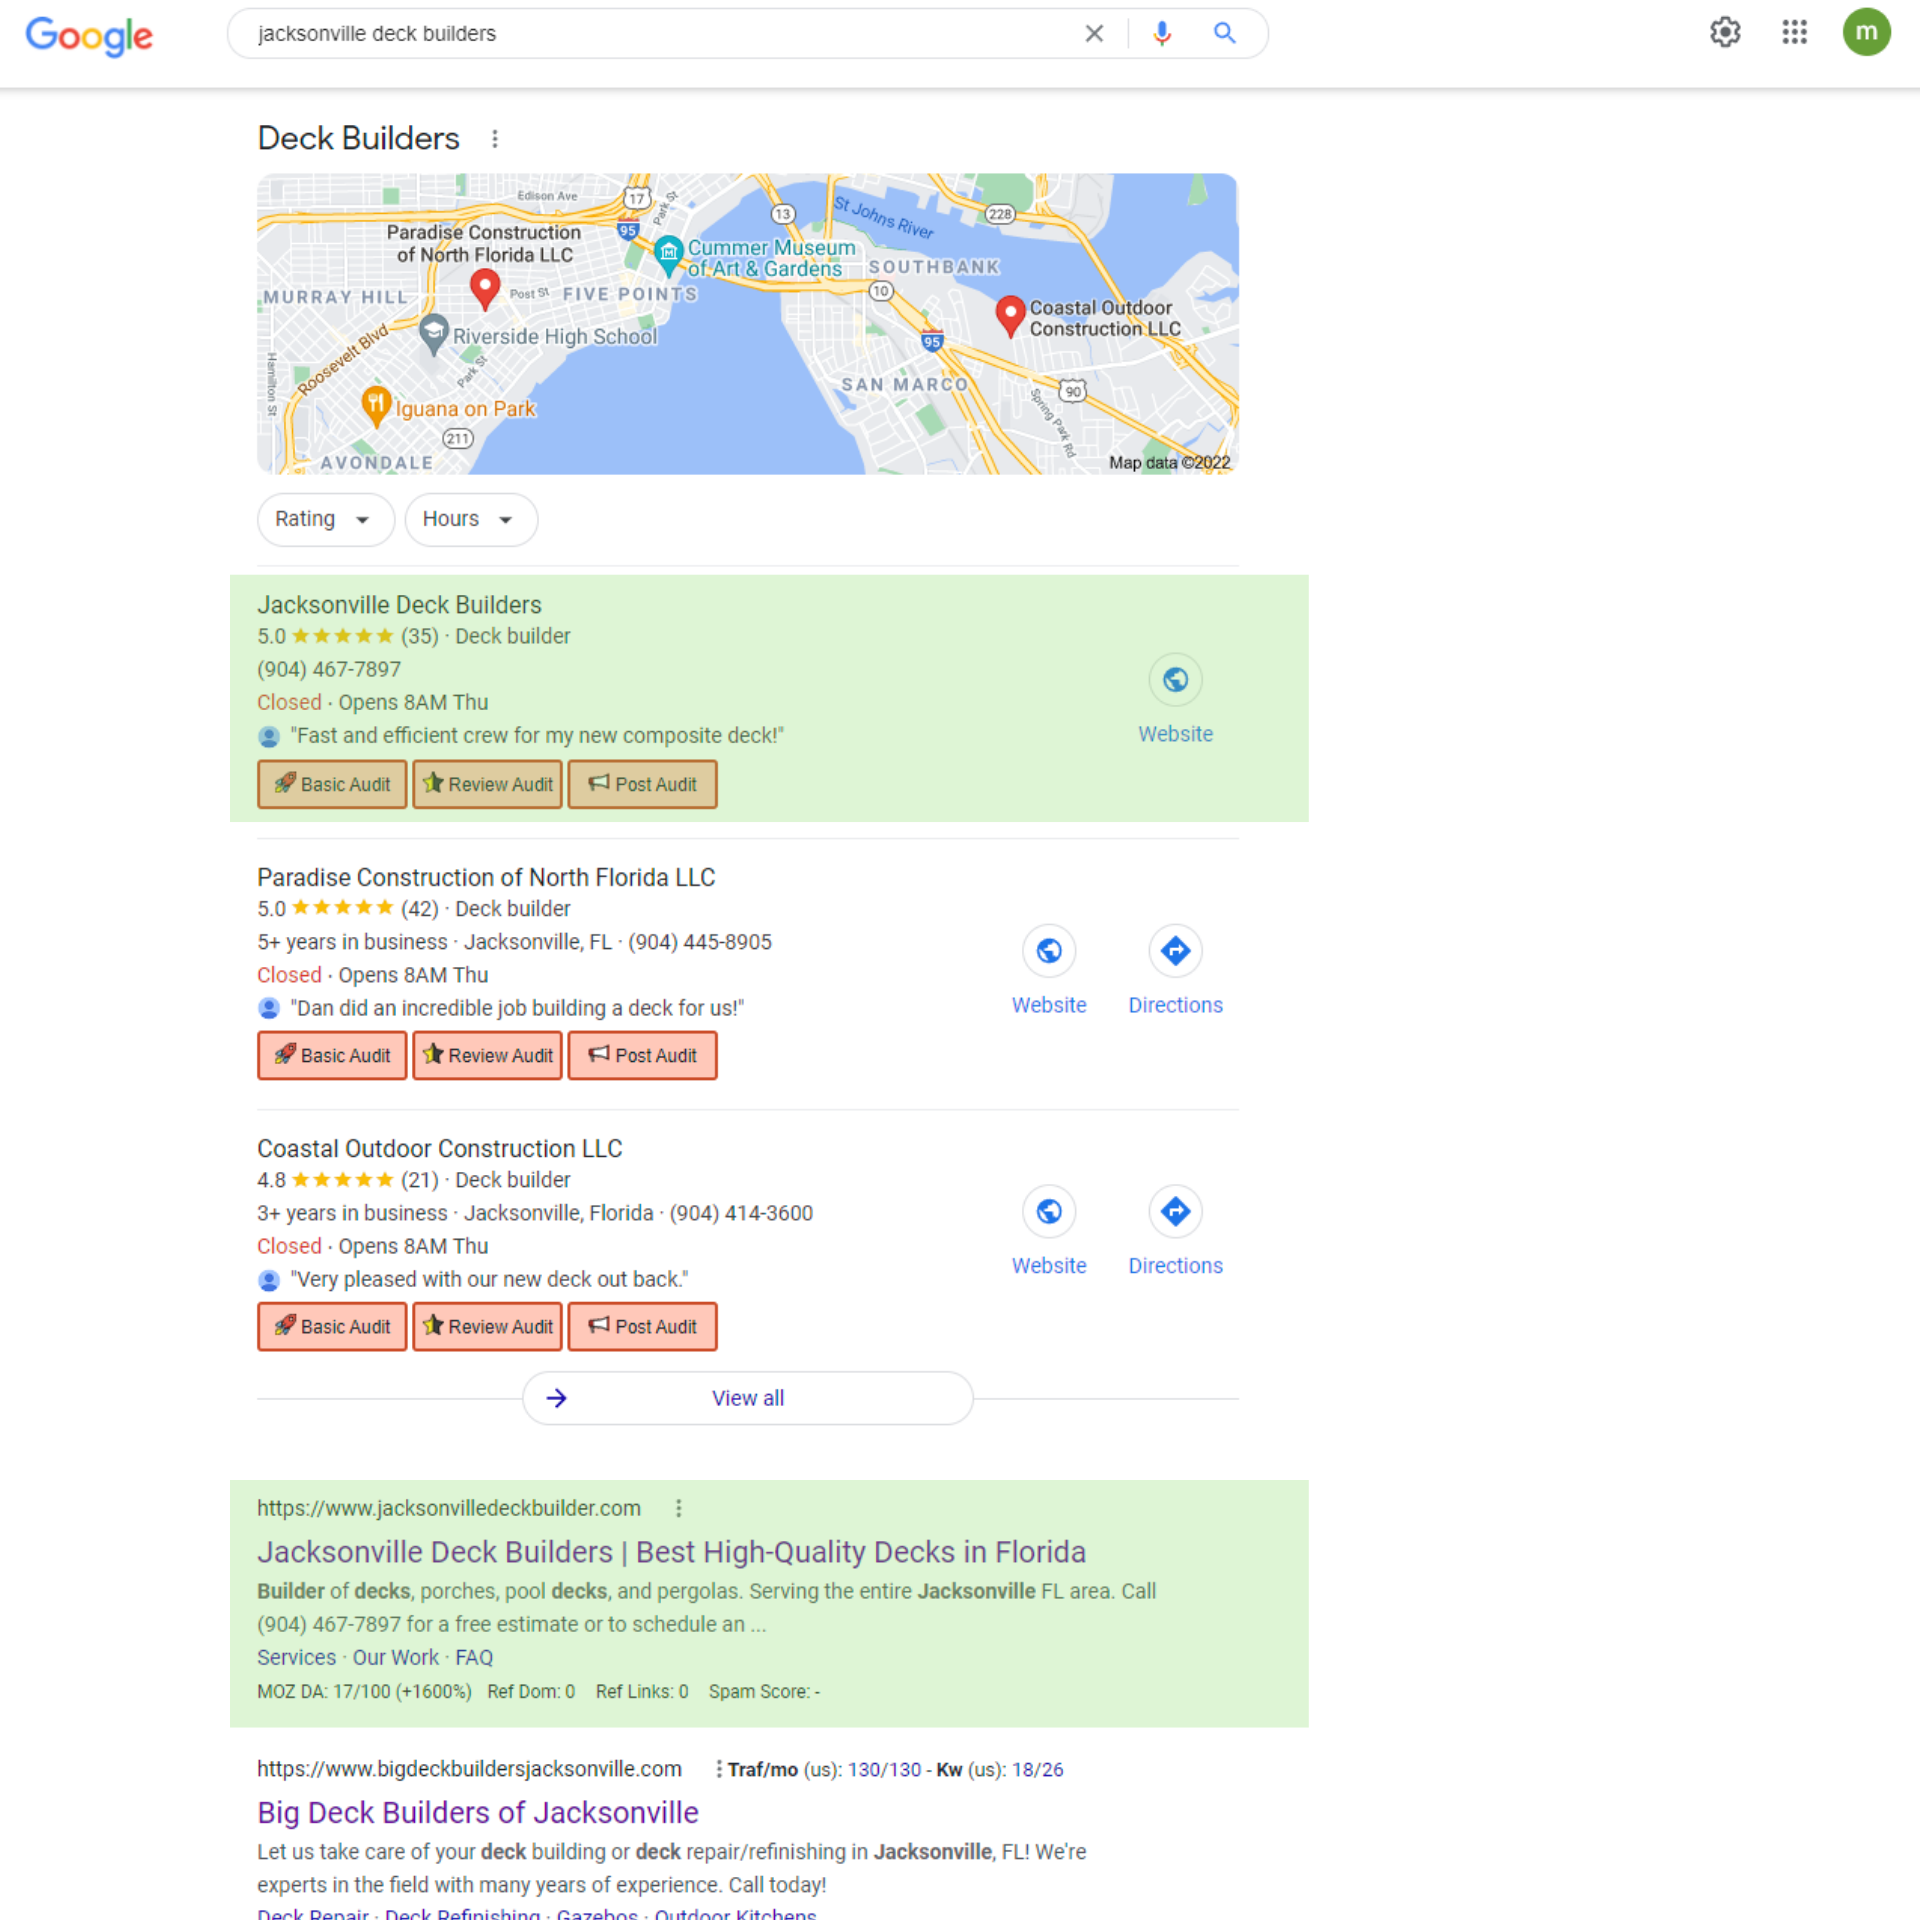Screen dimensions: 1920x1920
Task: Click the Iguana on Park restaurant marker
Action: click(x=375, y=405)
